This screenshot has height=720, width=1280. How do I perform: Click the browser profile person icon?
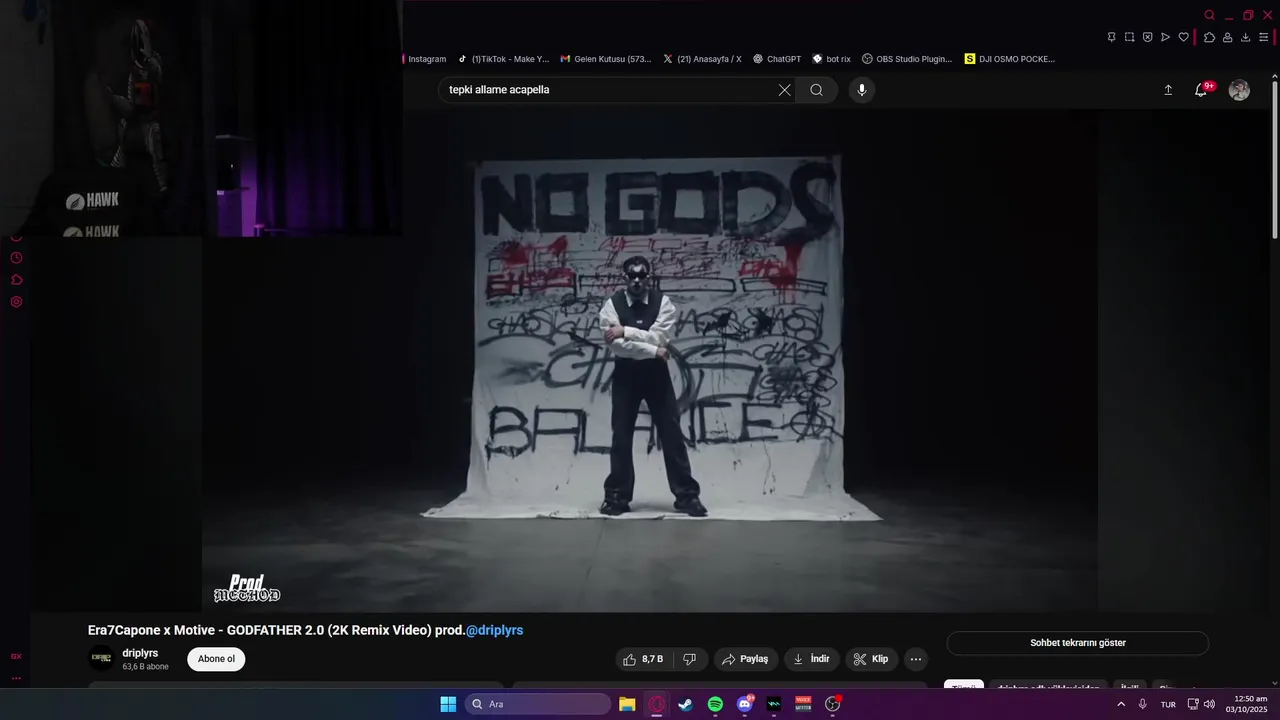1227,37
